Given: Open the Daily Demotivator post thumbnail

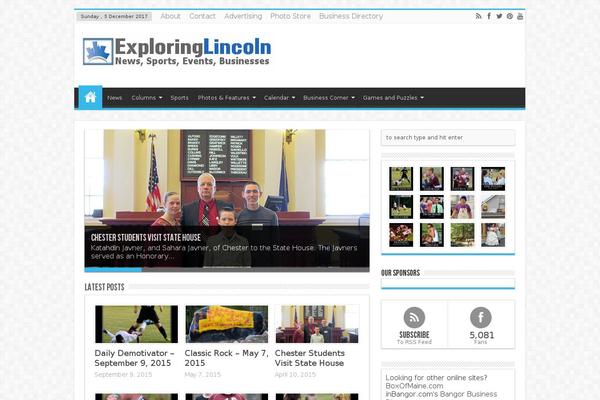Looking at the screenshot, I should pyautogui.click(x=136, y=324).
